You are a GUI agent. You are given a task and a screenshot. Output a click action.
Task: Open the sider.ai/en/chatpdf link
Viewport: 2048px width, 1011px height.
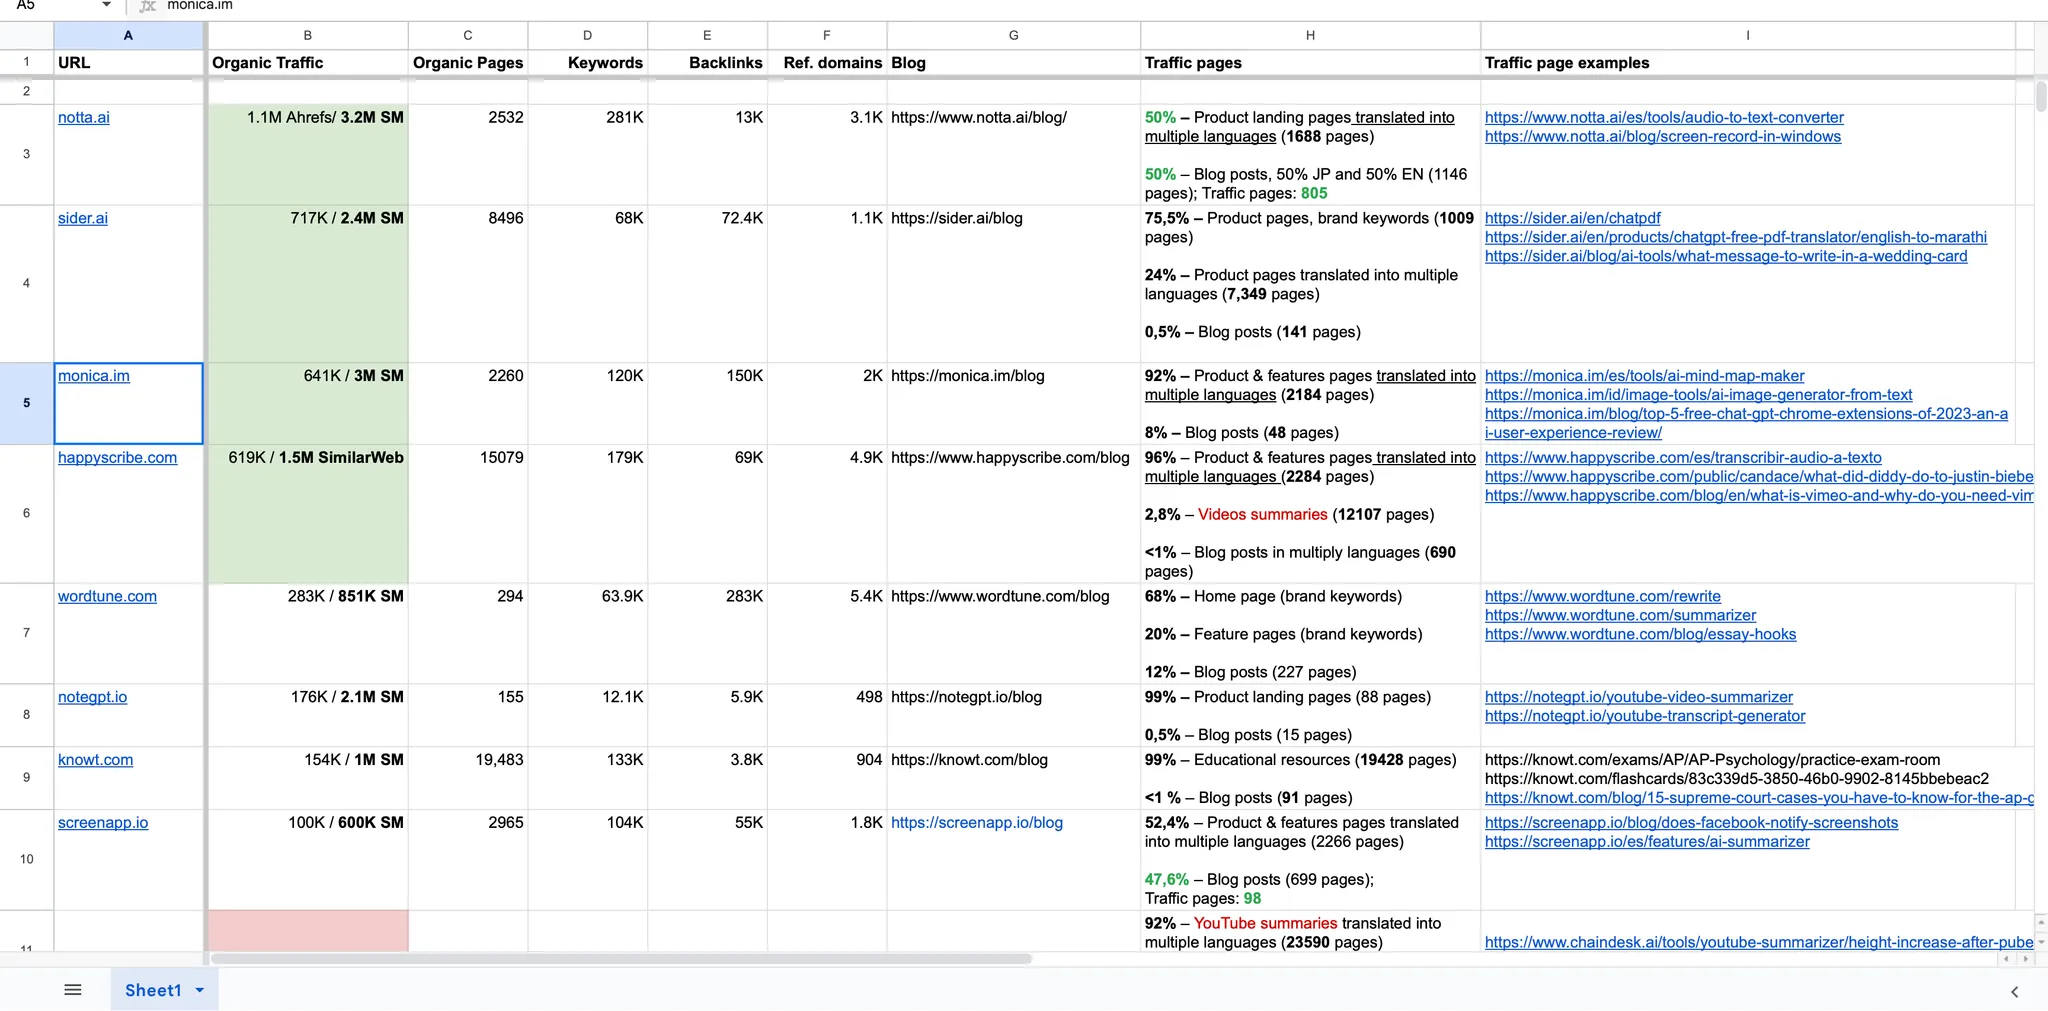1573,218
